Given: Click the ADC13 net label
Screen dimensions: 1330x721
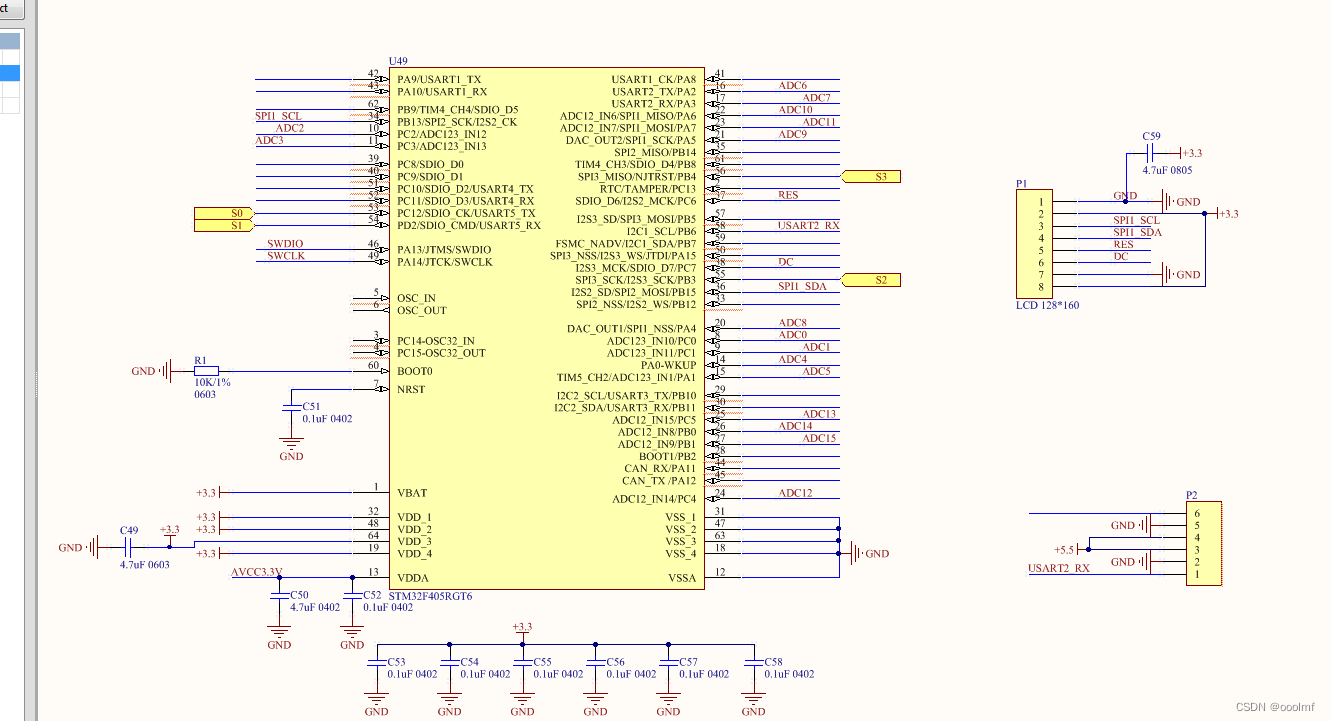Looking at the screenshot, I should tap(820, 414).
